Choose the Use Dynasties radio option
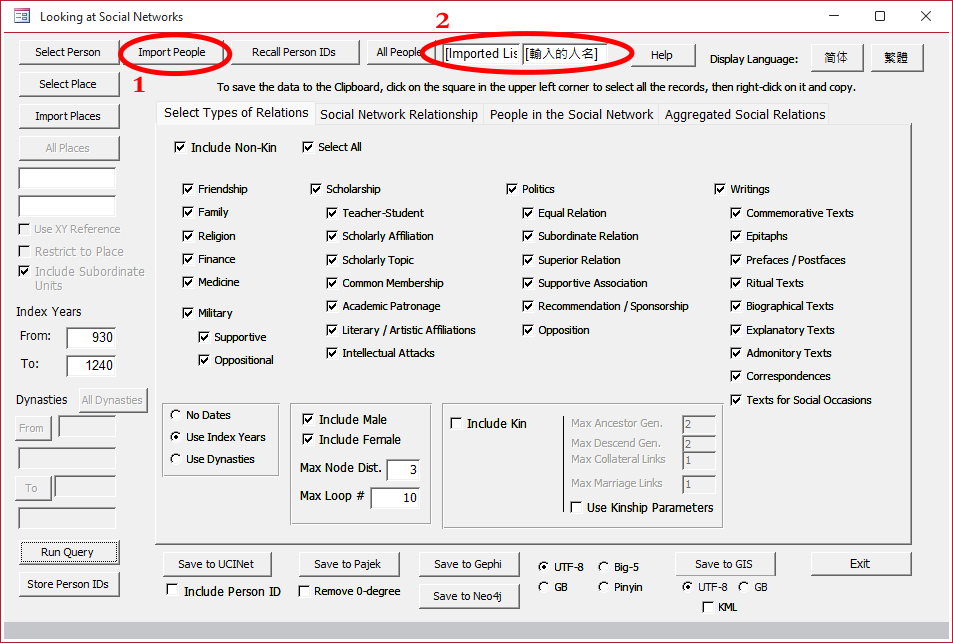This screenshot has width=953, height=643. point(176,459)
